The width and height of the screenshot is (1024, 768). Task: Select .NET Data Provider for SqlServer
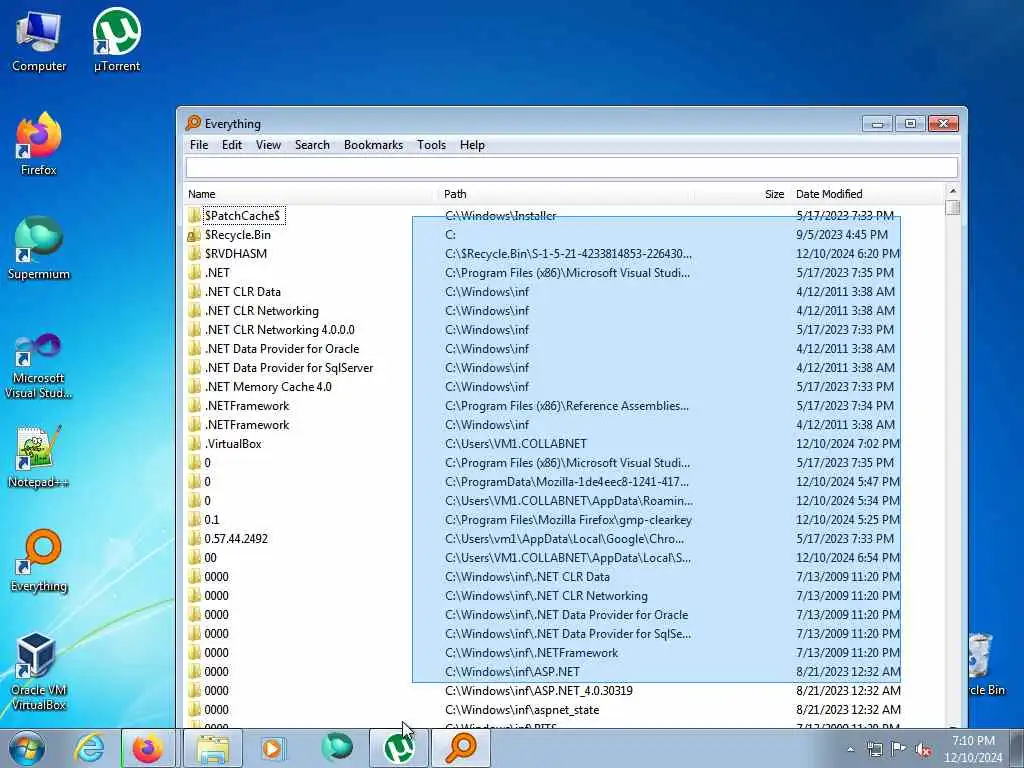[x=289, y=368]
